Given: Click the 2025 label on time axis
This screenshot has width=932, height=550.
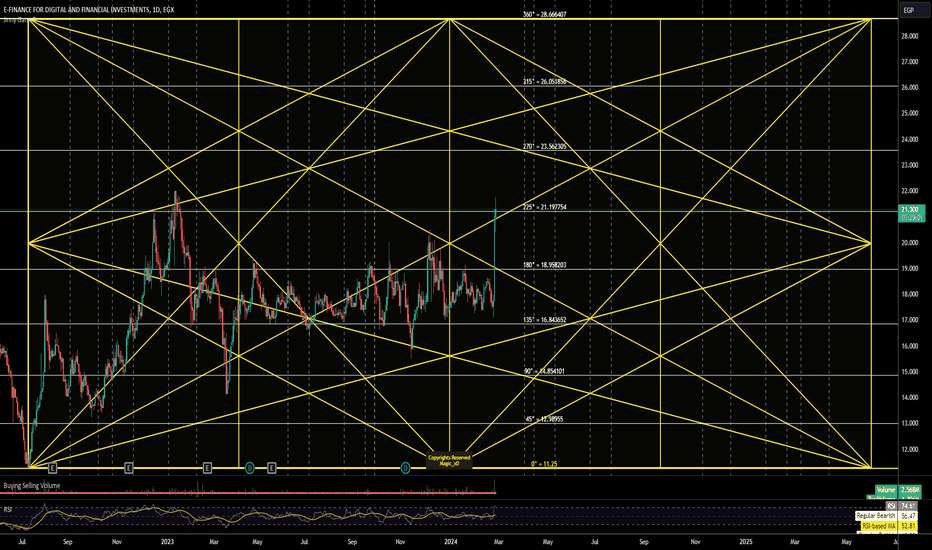Looking at the screenshot, I should [x=745, y=542].
